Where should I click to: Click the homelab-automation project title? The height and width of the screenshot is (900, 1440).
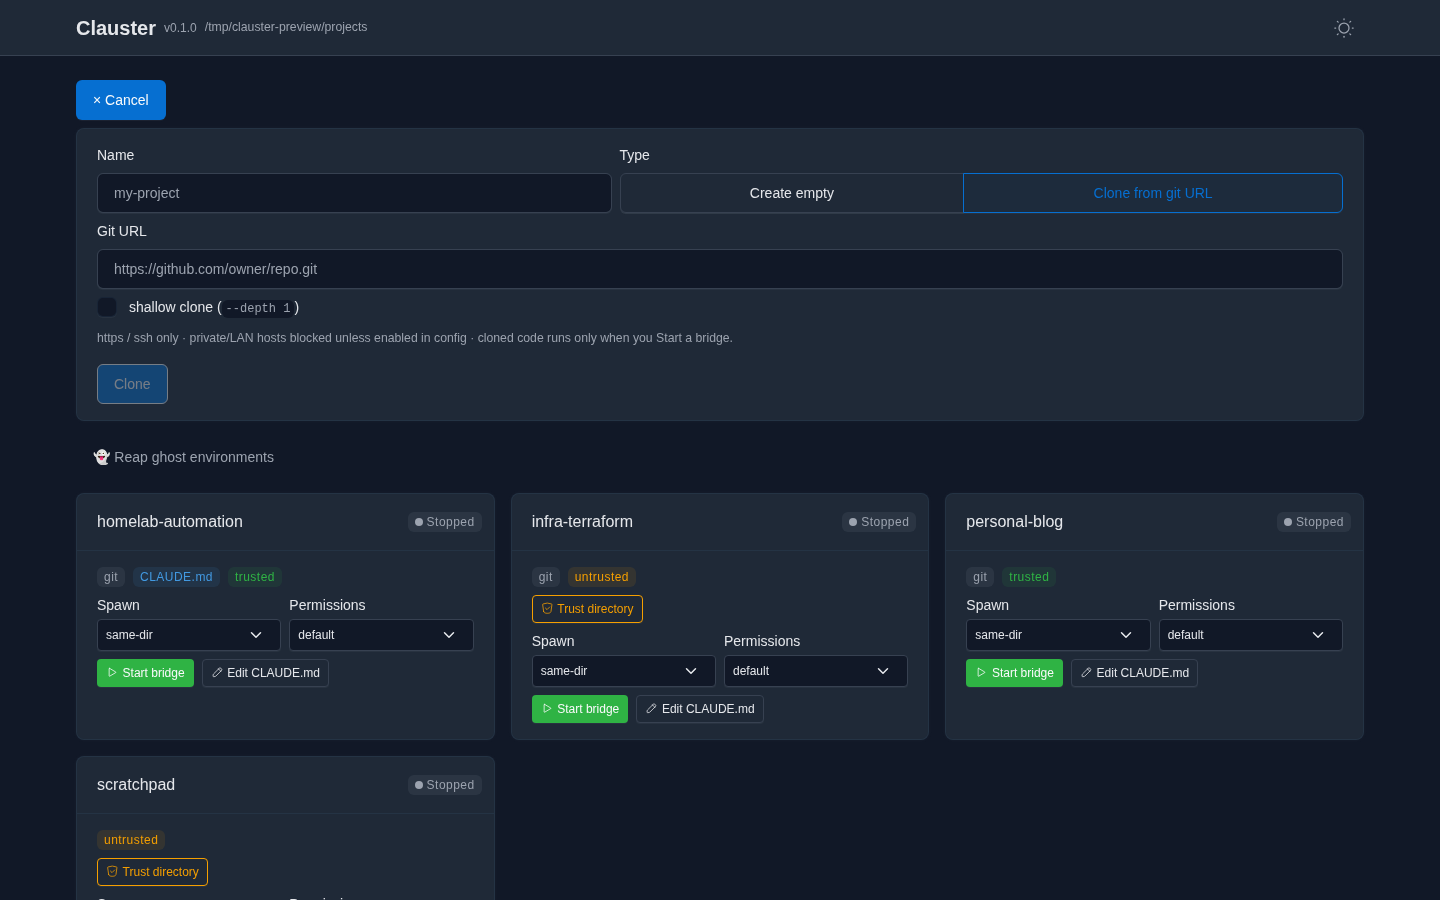click(x=170, y=522)
